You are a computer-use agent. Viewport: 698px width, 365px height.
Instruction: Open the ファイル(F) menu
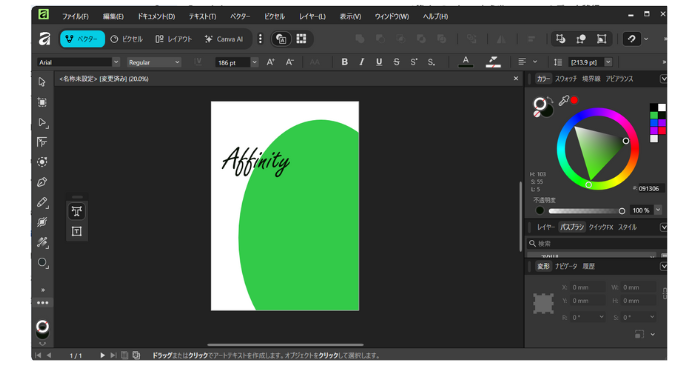(75, 16)
